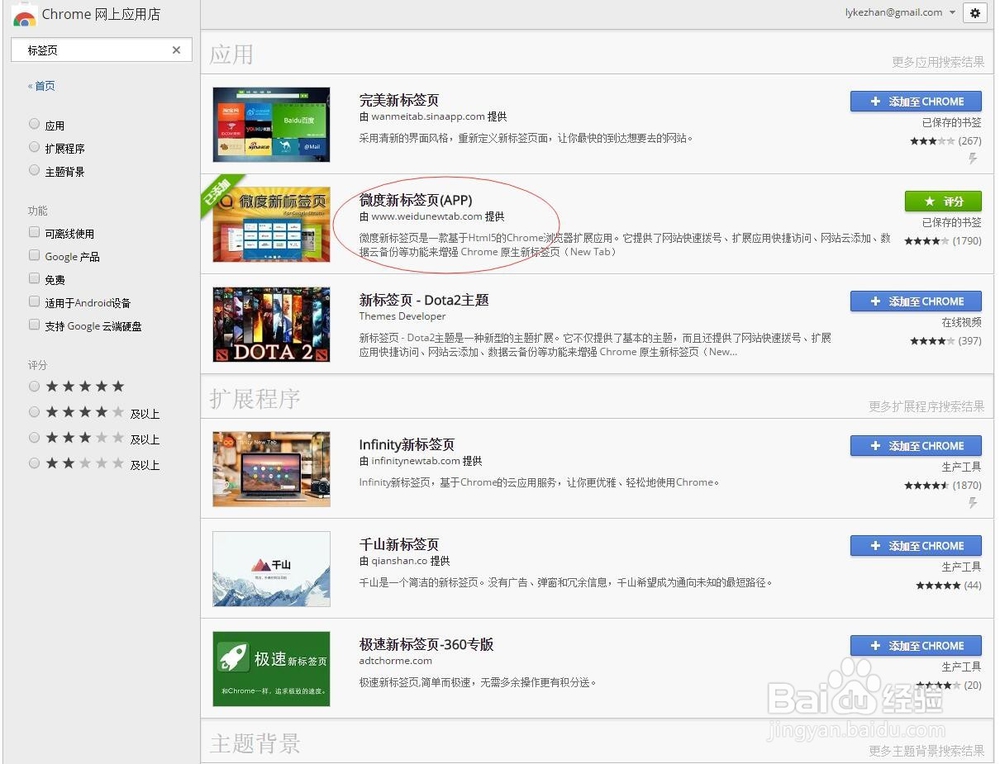The width and height of the screenshot is (1000, 764).
Task: Select the four stars 及以上 rating filter
Action: pos(34,413)
